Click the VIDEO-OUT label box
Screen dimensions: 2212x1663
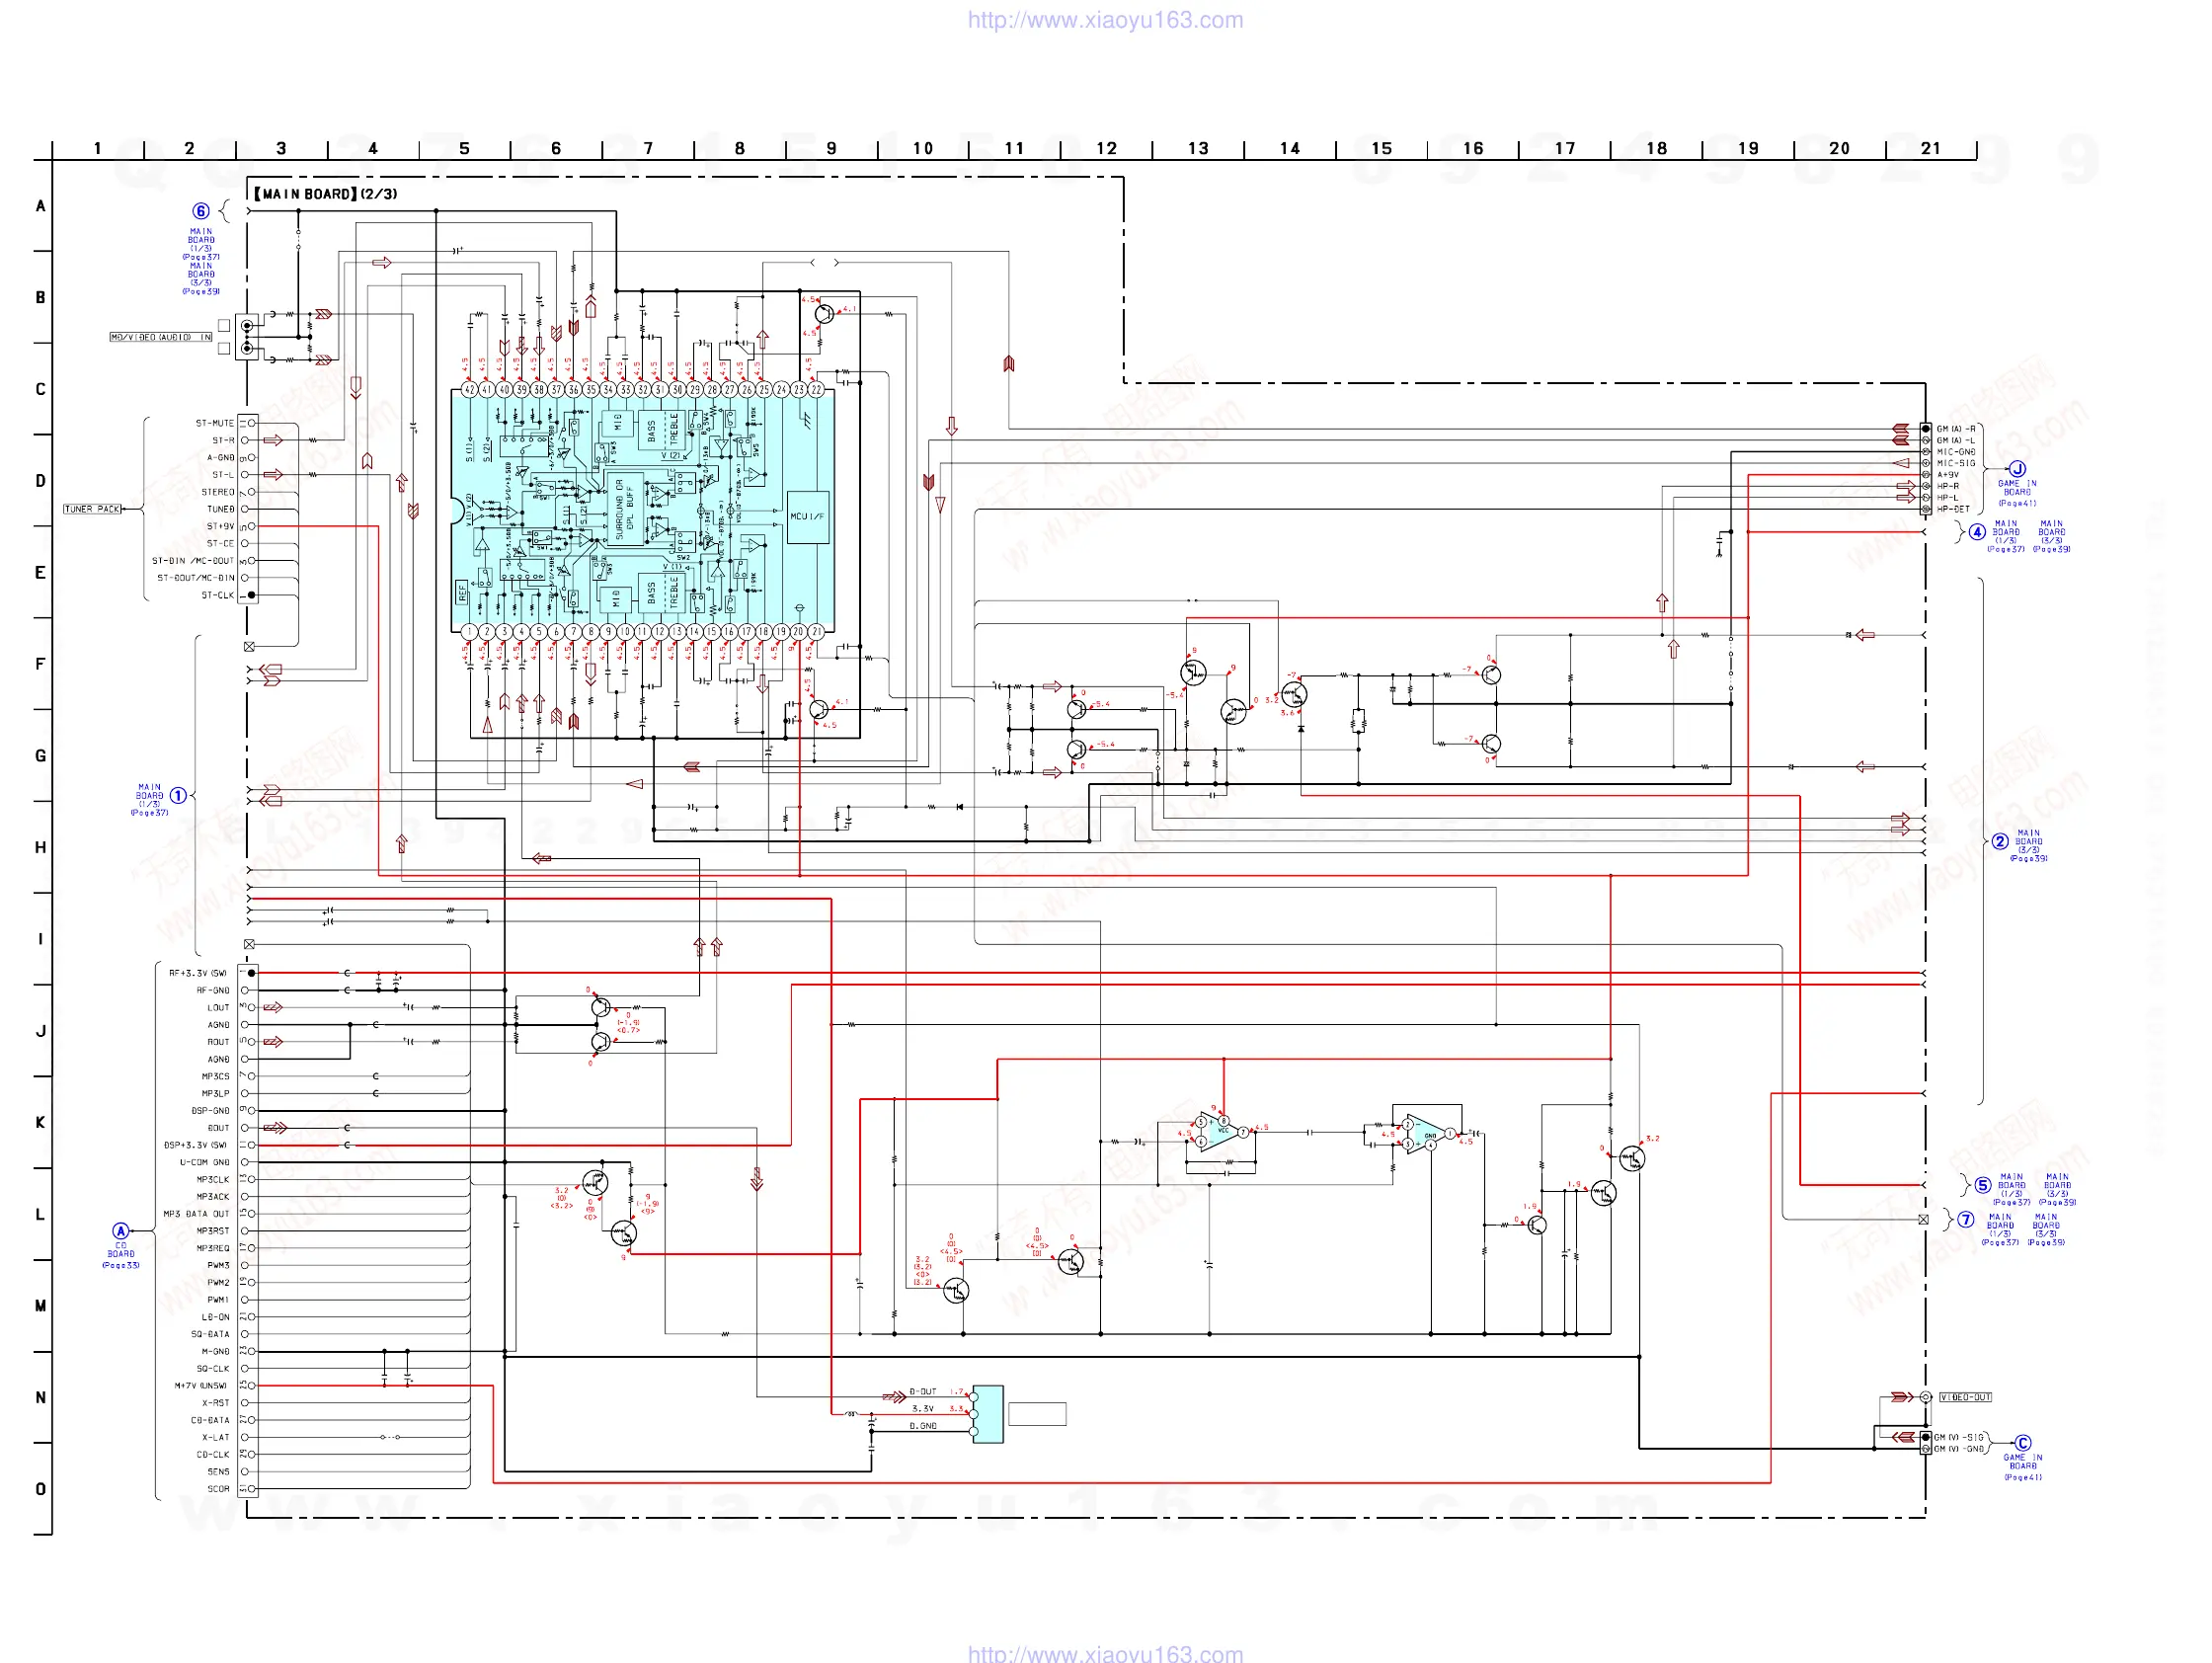(x=1965, y=1397)
